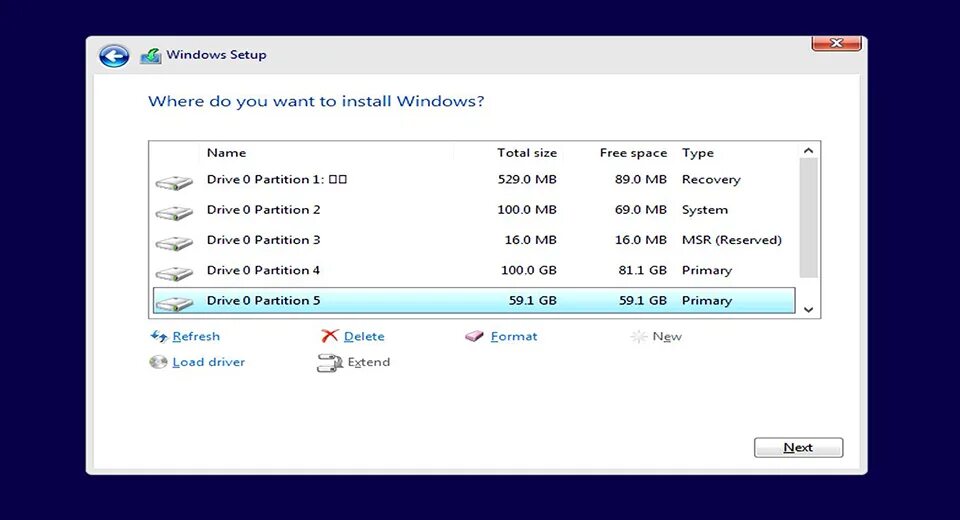This screenshot has width=960, height=520.
Task: Select the Type column header
Action: pos(698,153)
